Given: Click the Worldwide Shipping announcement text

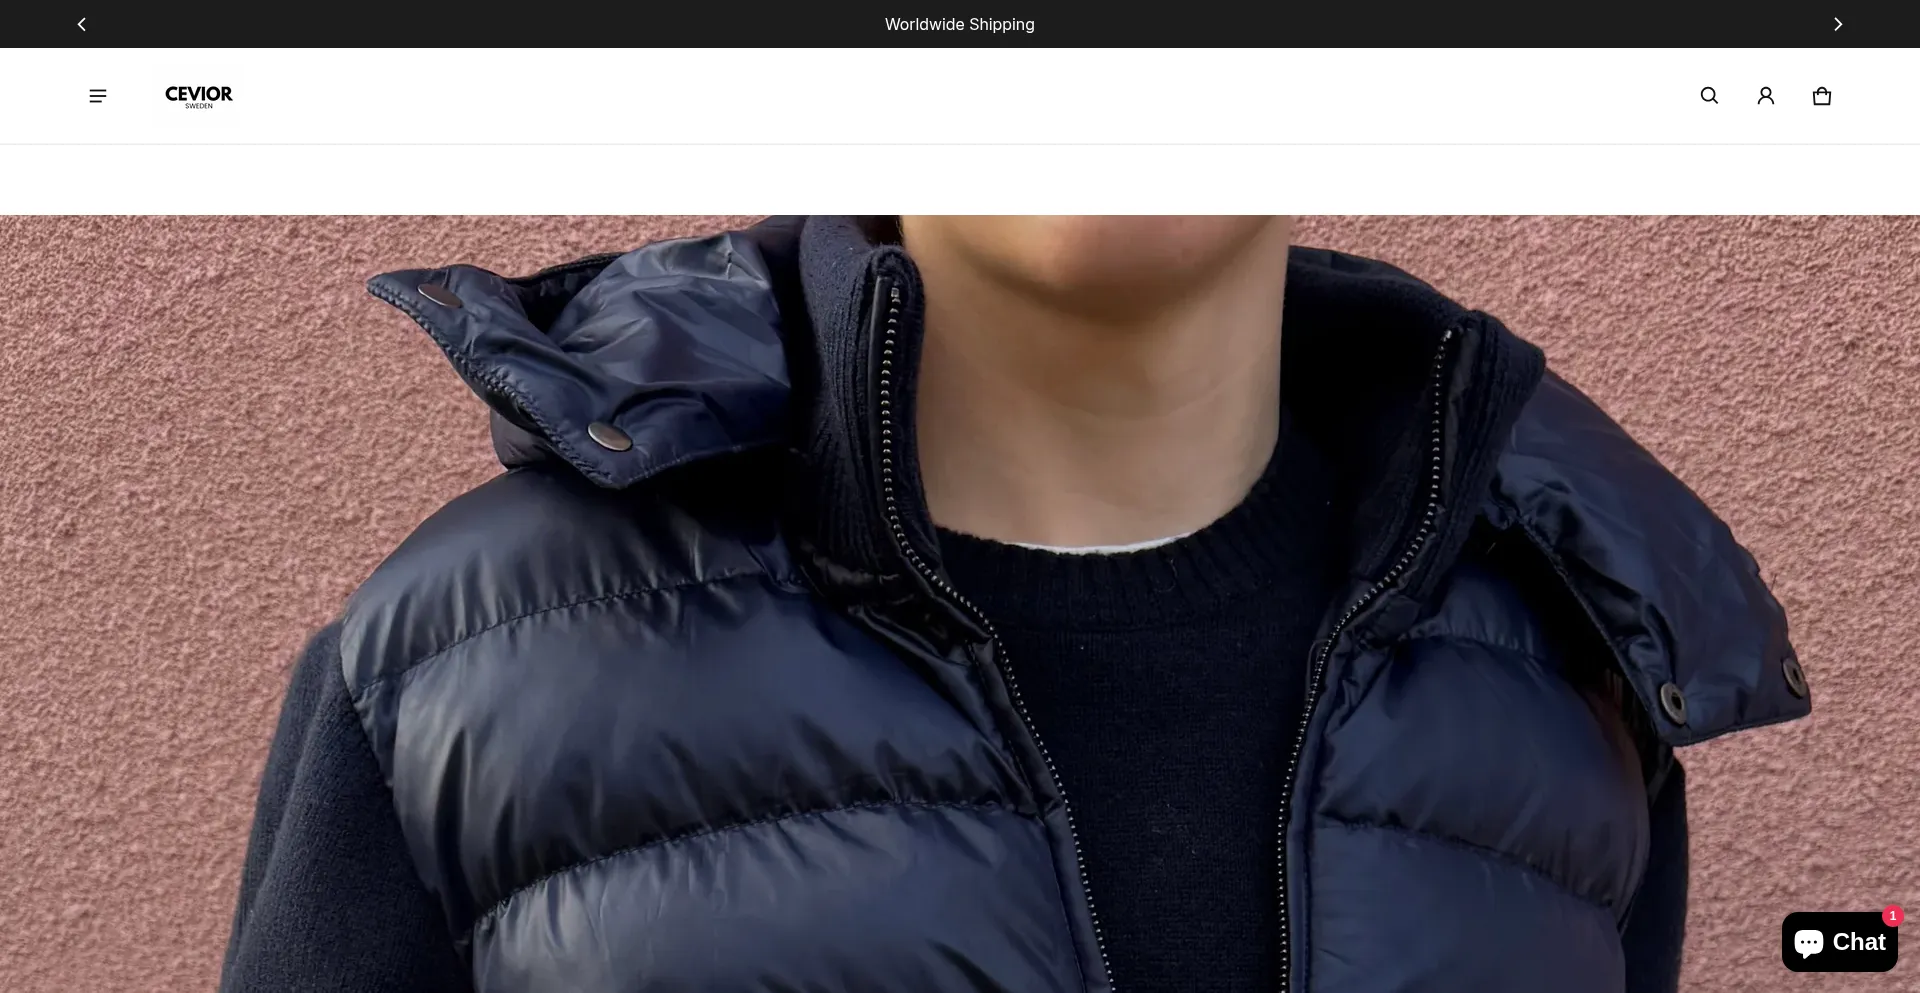Looking at the screenshot, I should click(959, 24).
